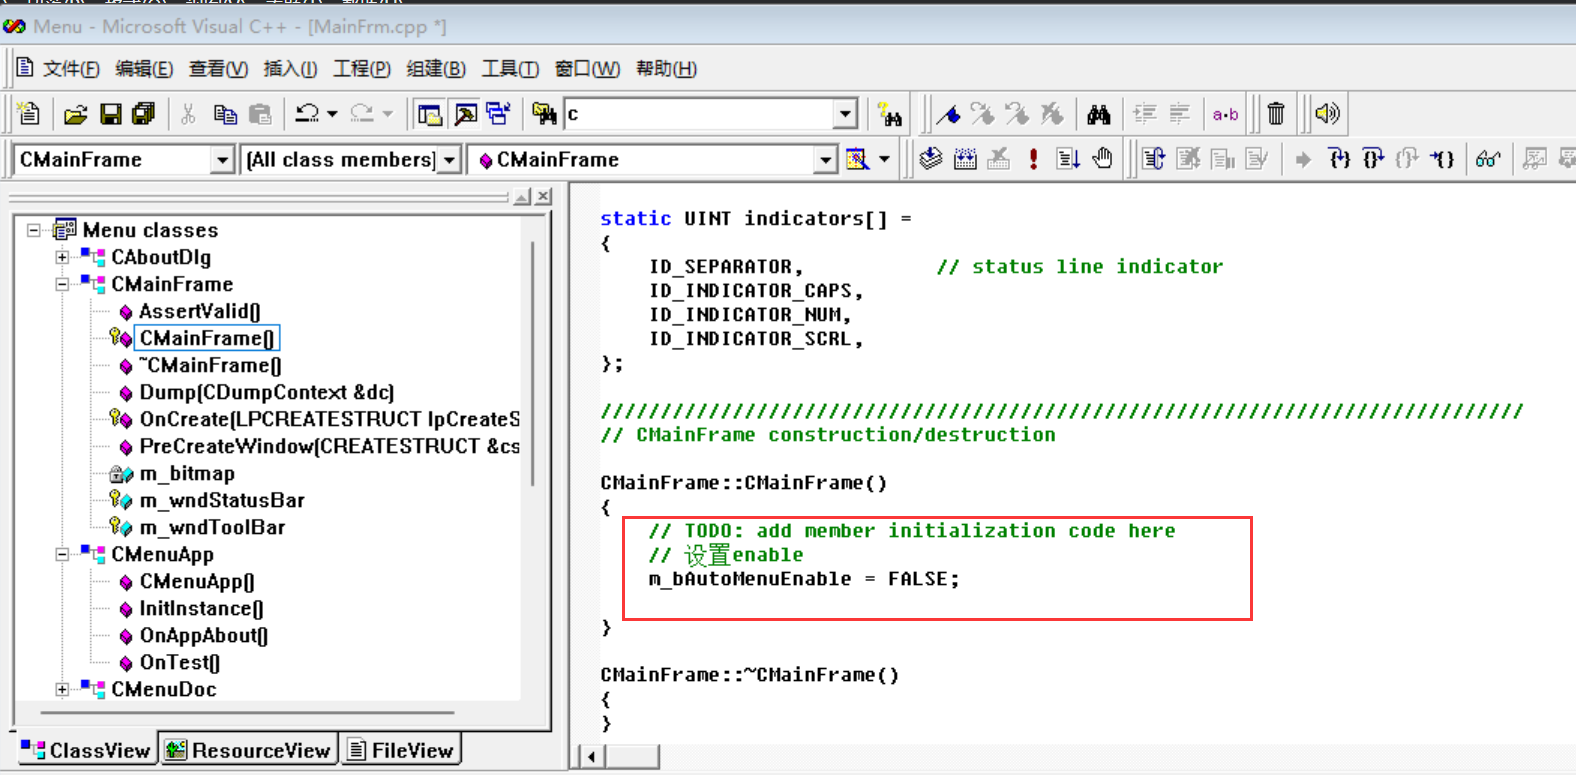
Task: Click the WizardBar action wand icon
Action: 858,159
